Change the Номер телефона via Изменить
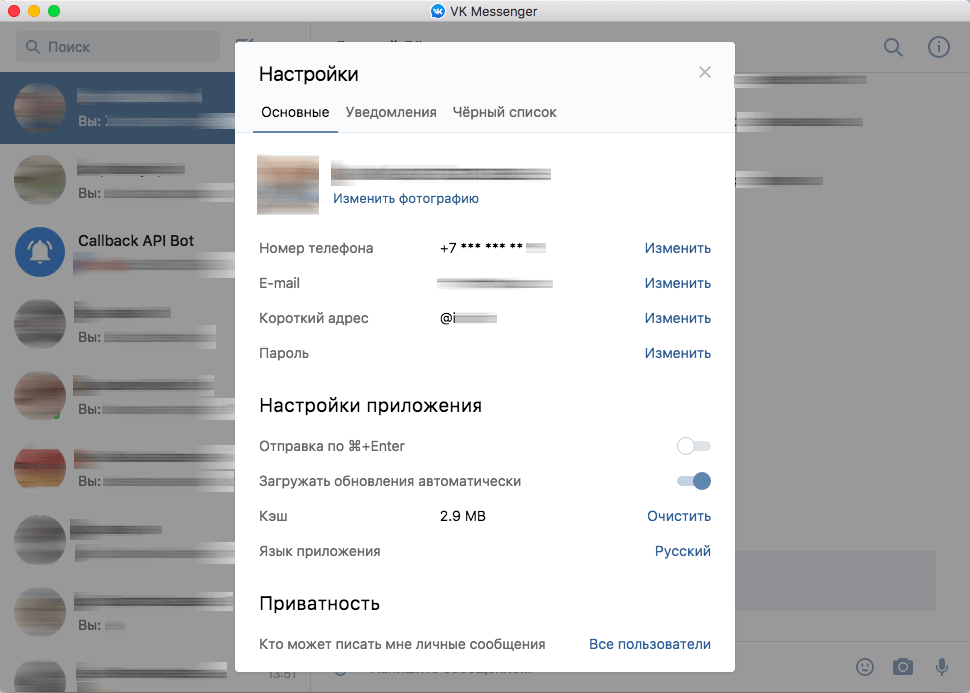970x693 pixels. click(677, 248)
